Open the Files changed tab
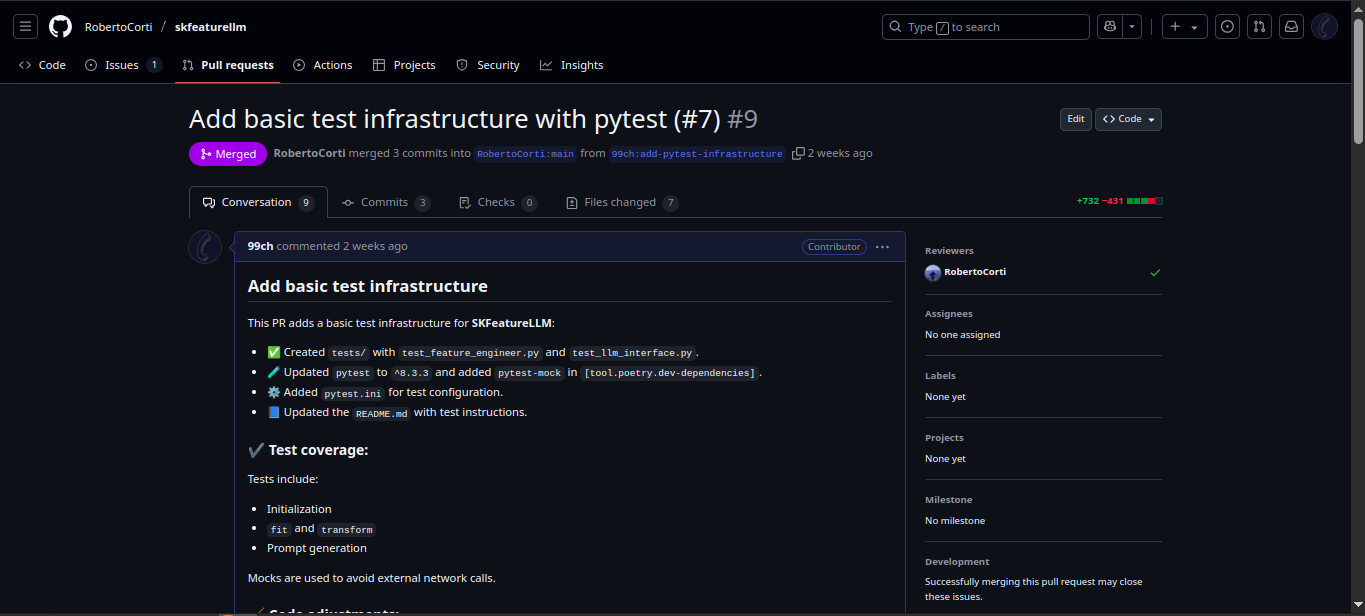This screenshot has width=1365, height=616. [620, 201]
